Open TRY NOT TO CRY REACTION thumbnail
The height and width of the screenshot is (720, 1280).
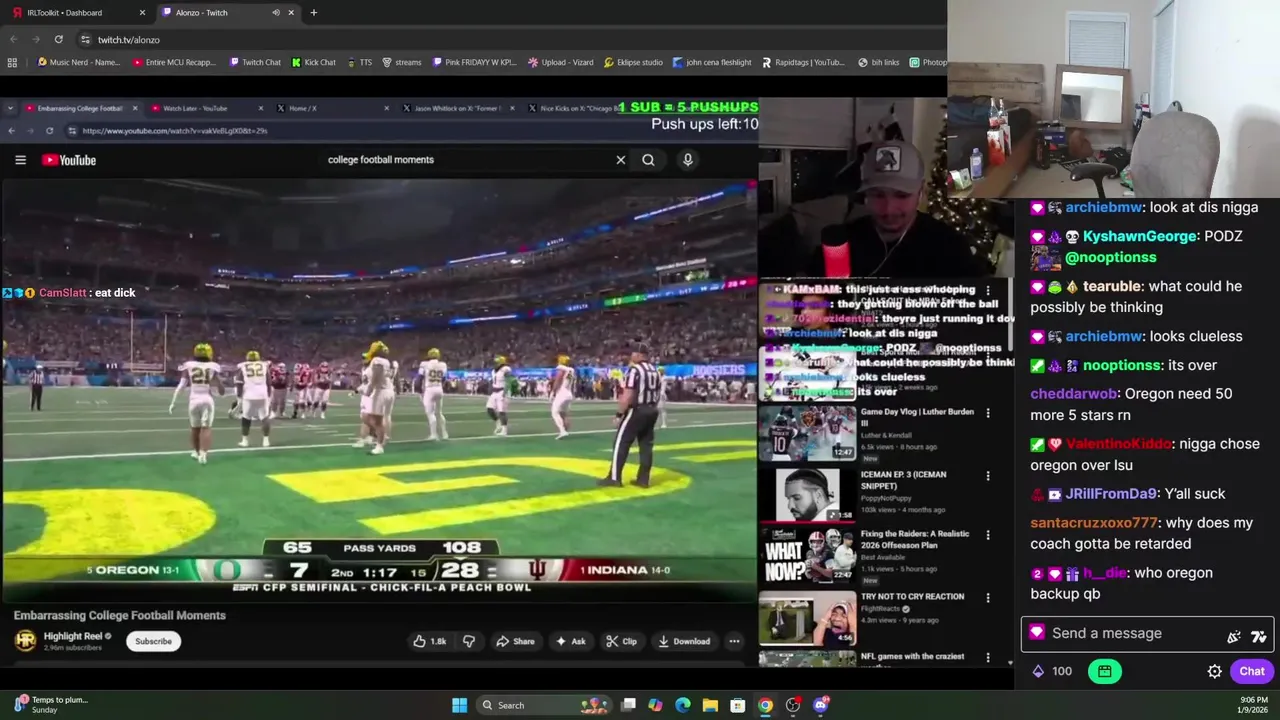807,617
